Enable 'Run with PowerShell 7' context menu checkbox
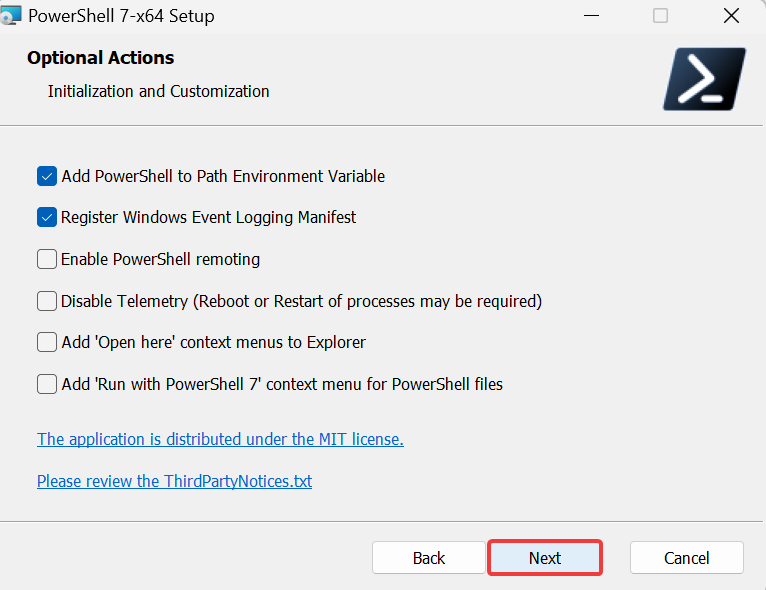The image size is (766, 590). [47, 384]
